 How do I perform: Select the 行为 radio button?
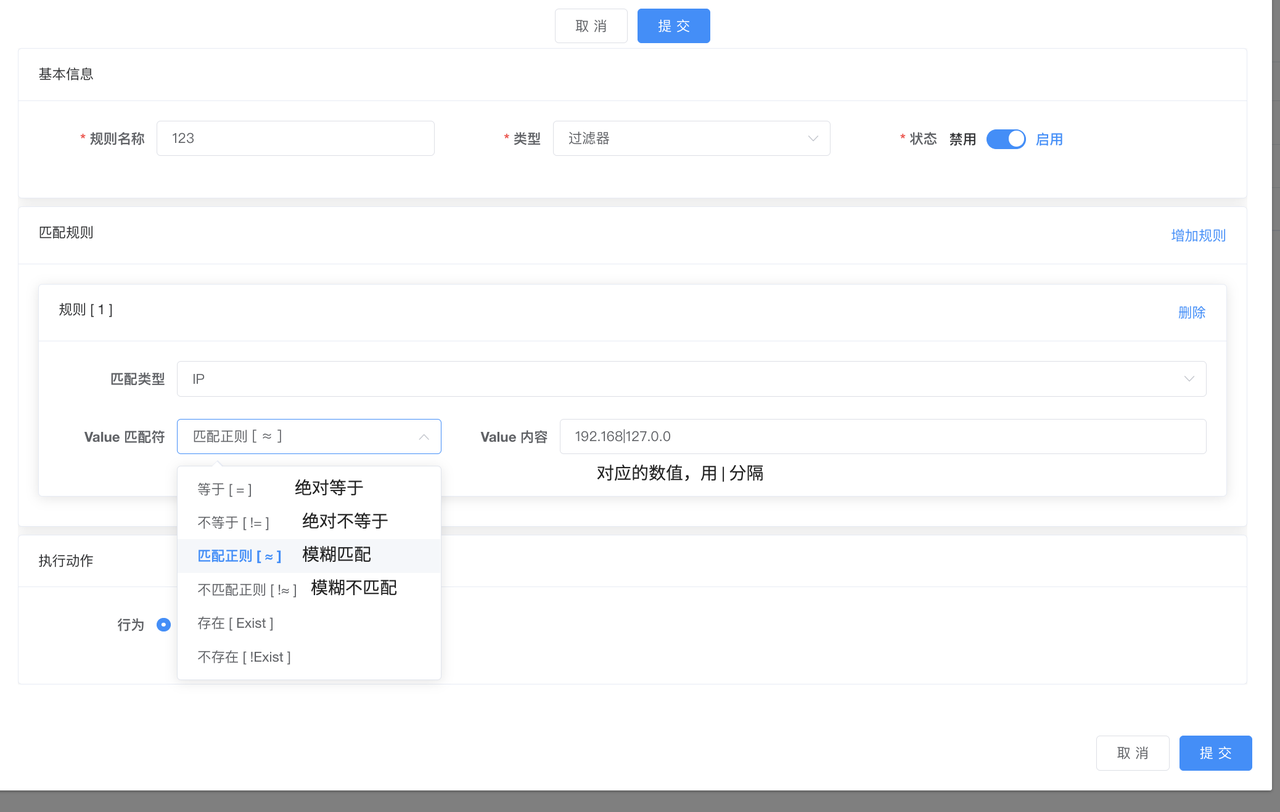tap(164, 625)
